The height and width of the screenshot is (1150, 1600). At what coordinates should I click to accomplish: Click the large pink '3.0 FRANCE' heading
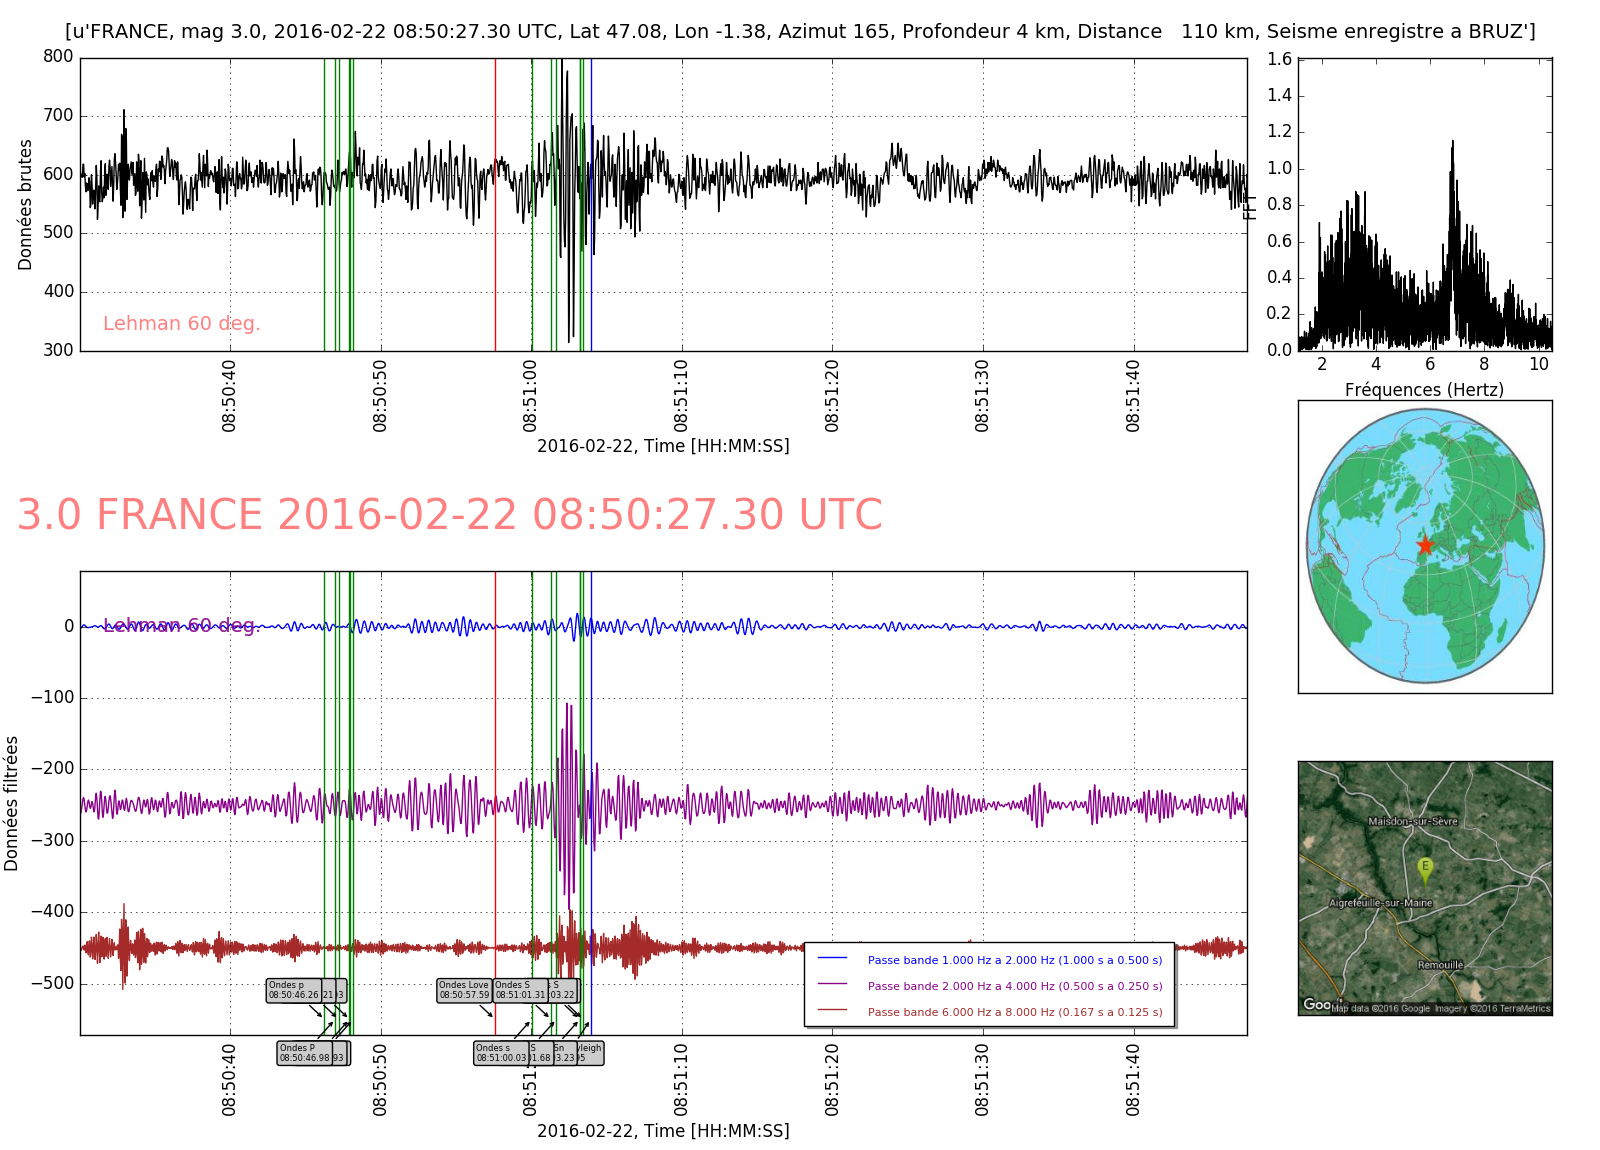click(449, 515)
